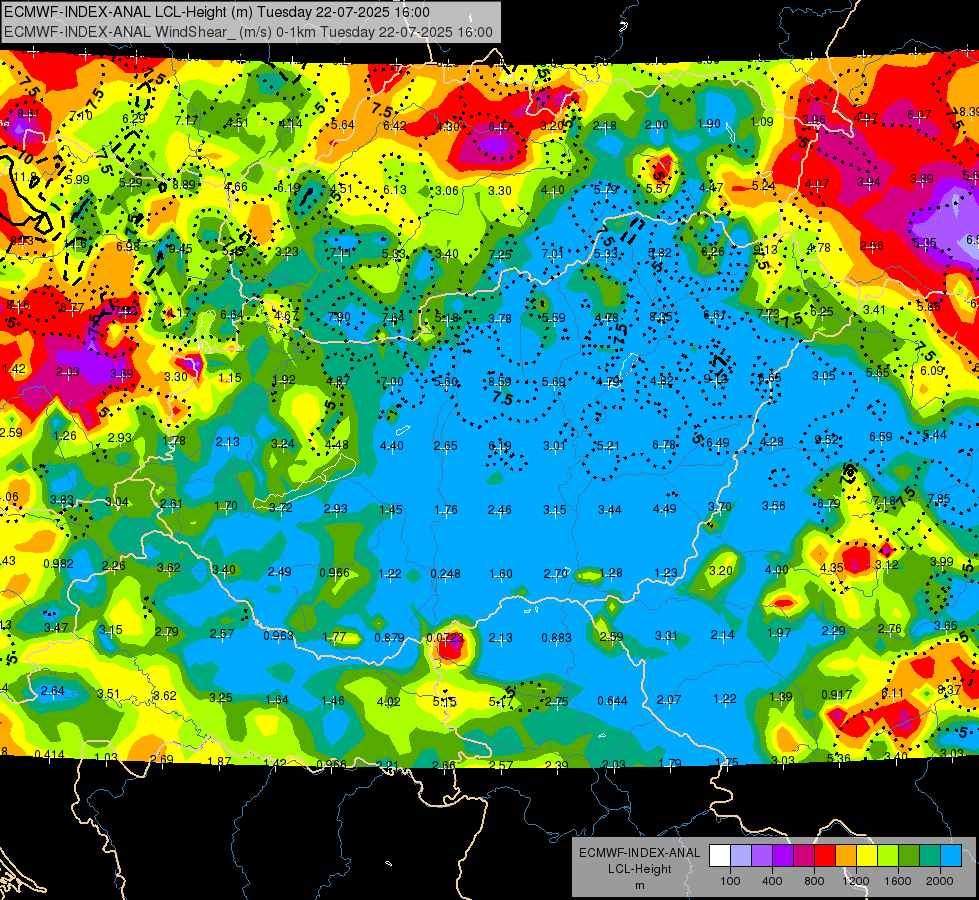
Task: Click the dark green swatch in the legend
Action: [909, 856]
